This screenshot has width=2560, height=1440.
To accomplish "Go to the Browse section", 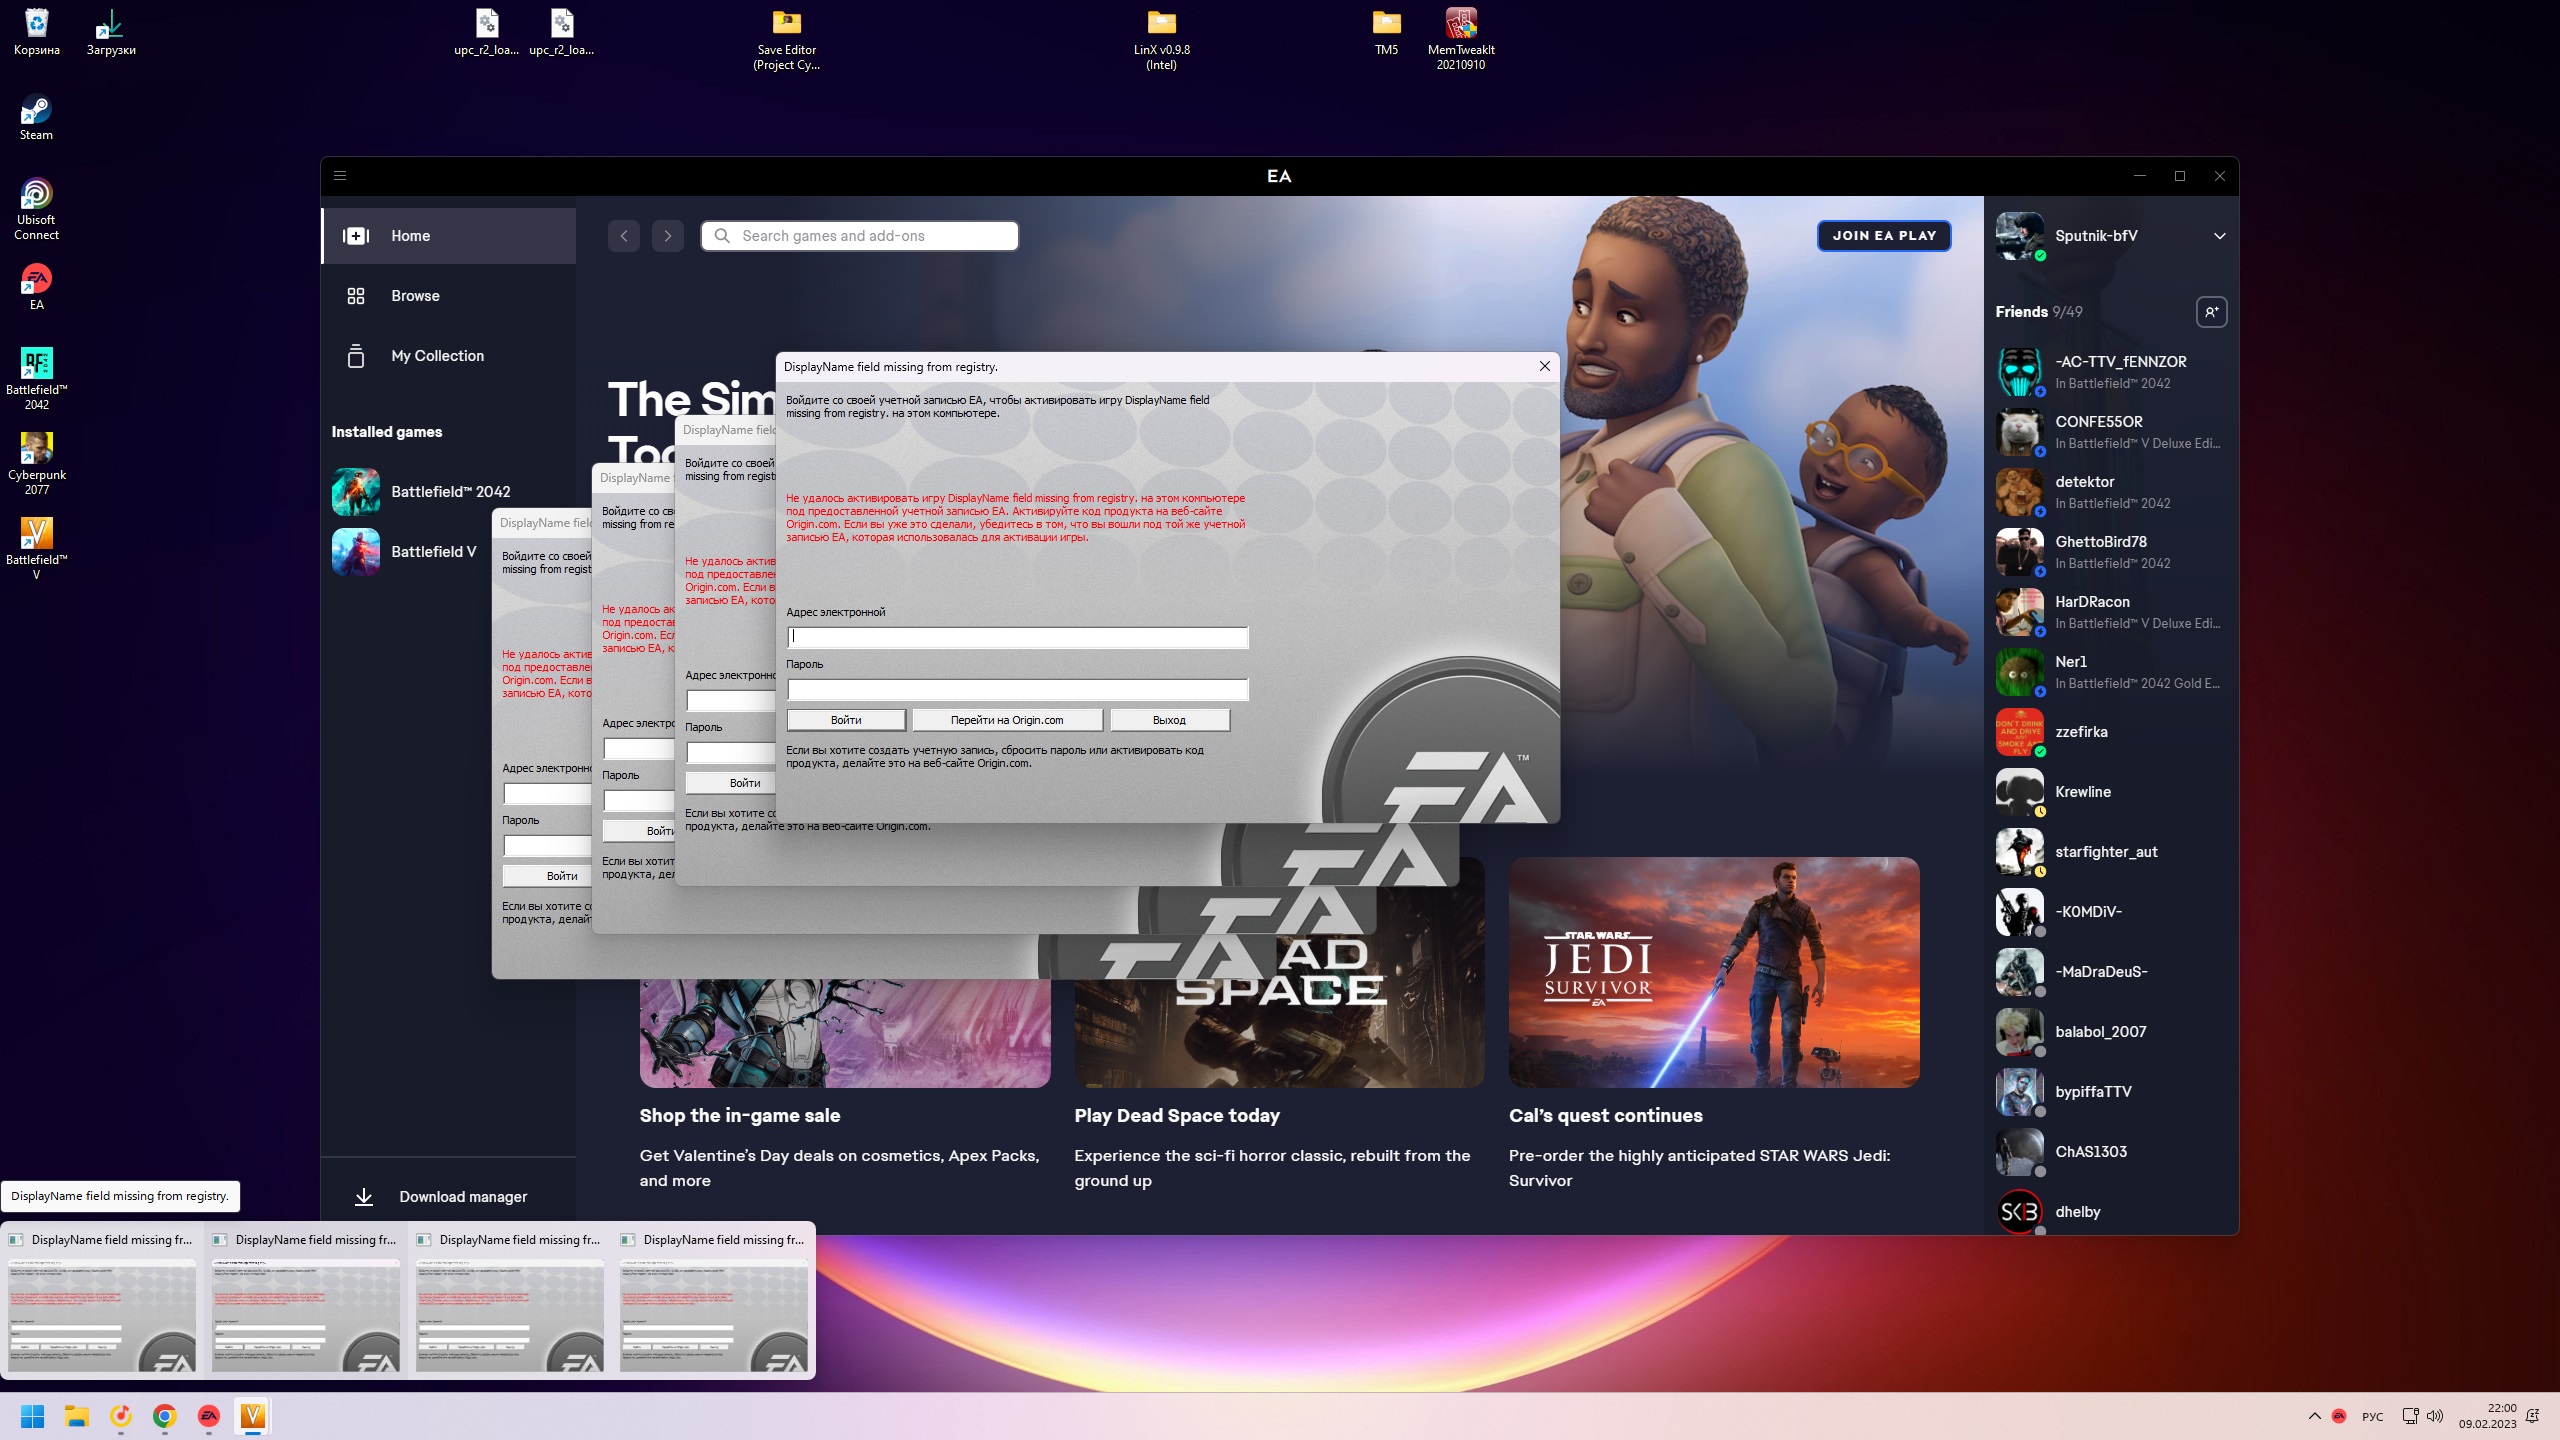I will (x=415, y=296).
